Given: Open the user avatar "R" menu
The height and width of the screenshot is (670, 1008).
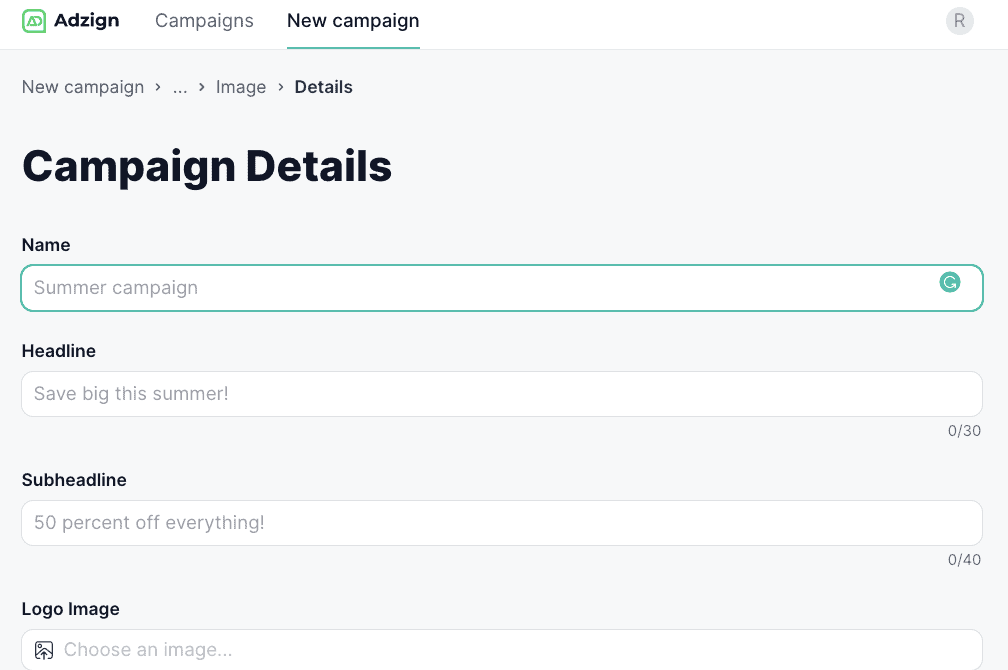Looking at the screenshot, I should click(x=959, y=21).
